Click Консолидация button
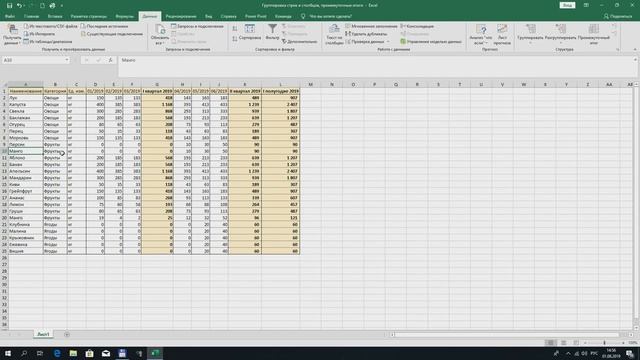640x360 pixels. pyautogui.click(x=417, y=26)
